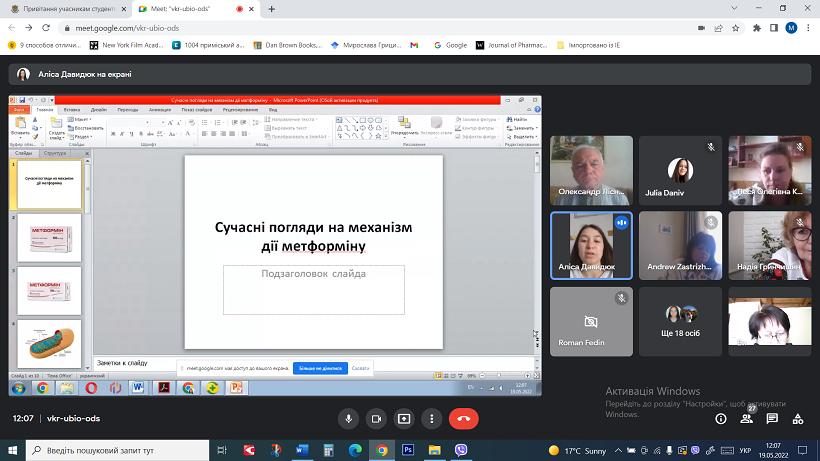820x461 pixels.
Task: Open Microsoft Edge from taskbar
Action: [x=355, y=450]
